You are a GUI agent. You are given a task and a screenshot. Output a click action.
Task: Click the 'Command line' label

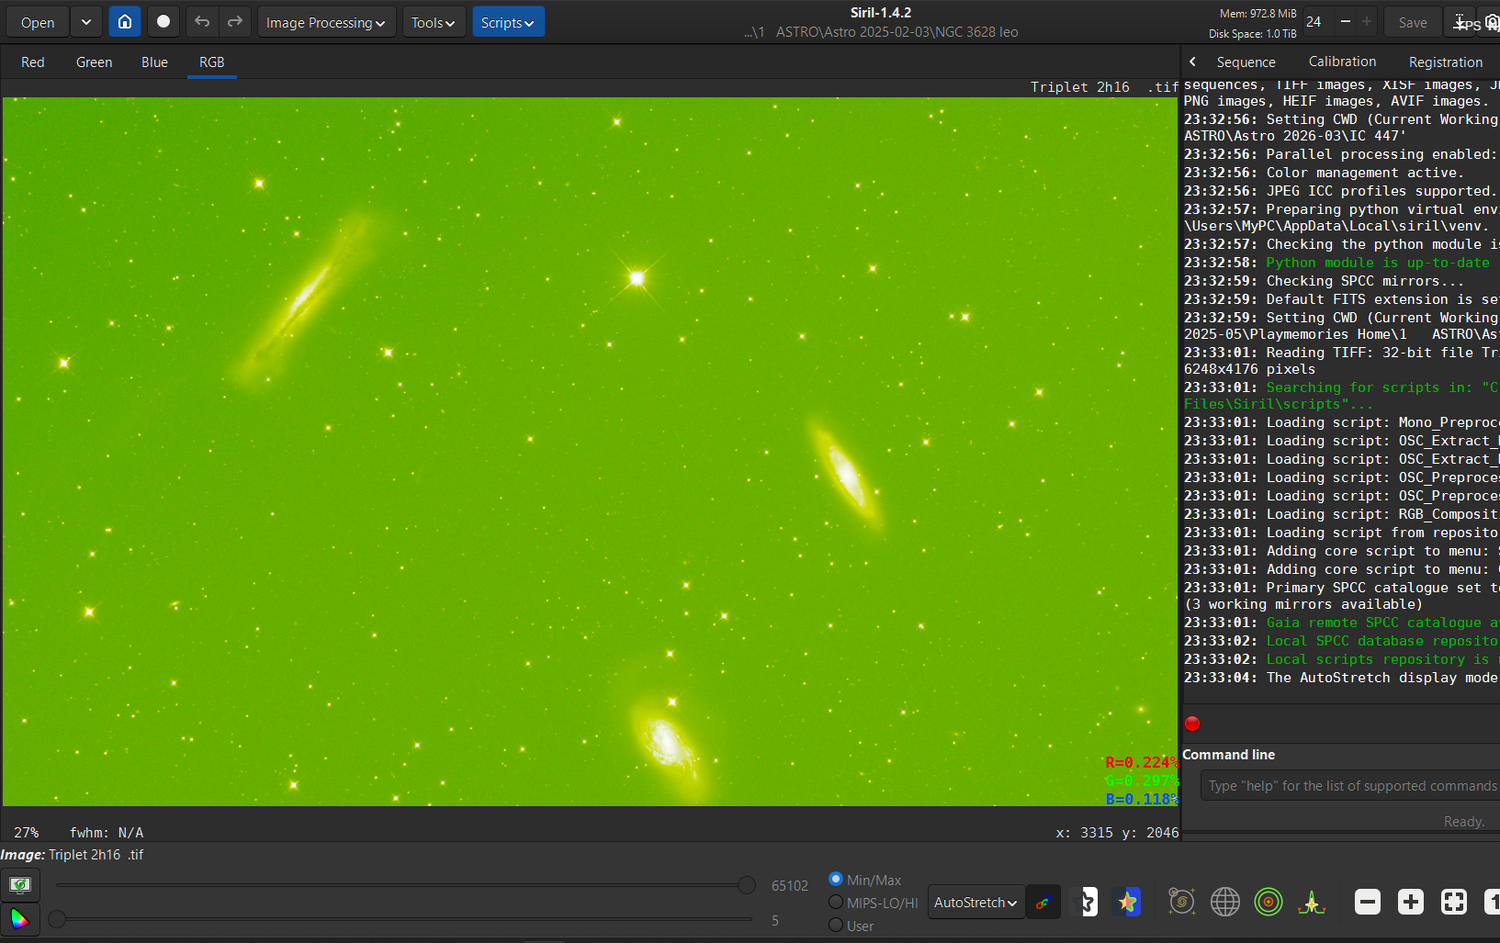tap(1229, 755)
